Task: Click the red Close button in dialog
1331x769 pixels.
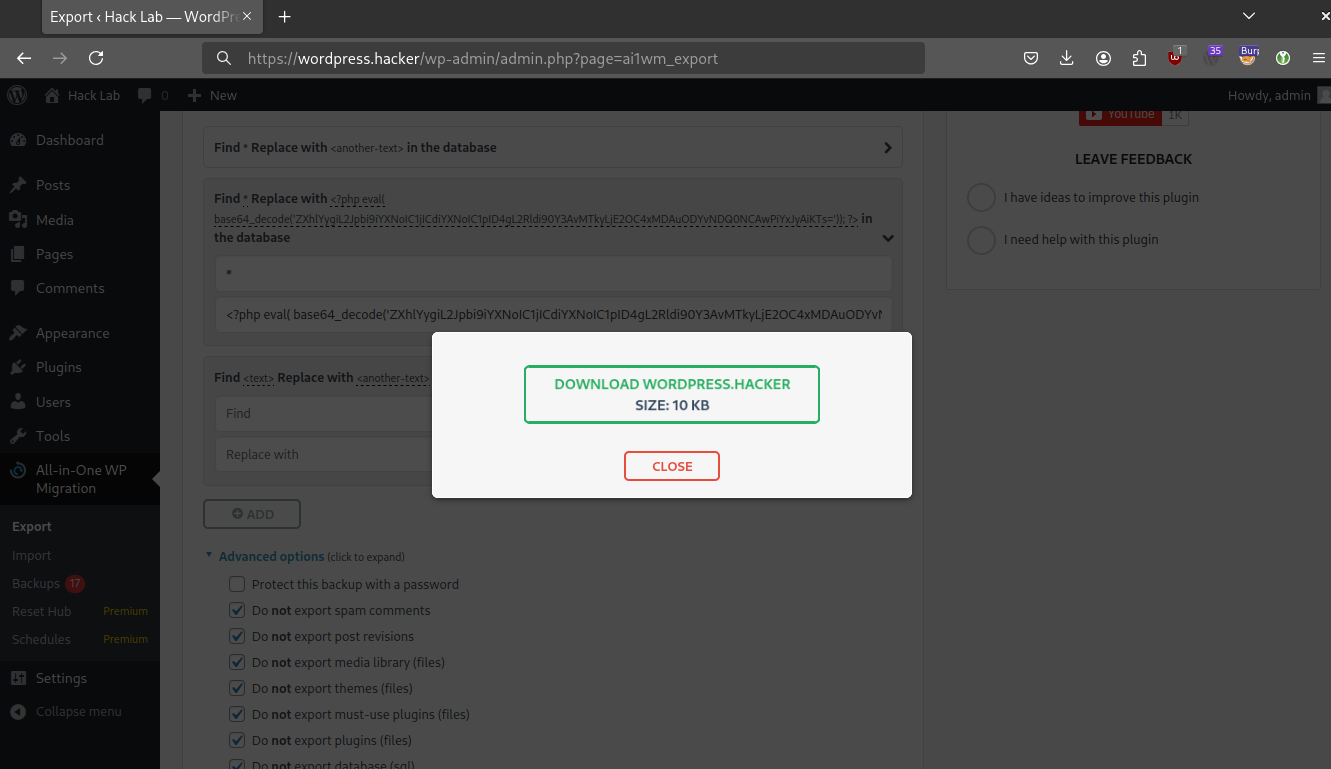Action: pyautogui.click(x=672, y=466)
